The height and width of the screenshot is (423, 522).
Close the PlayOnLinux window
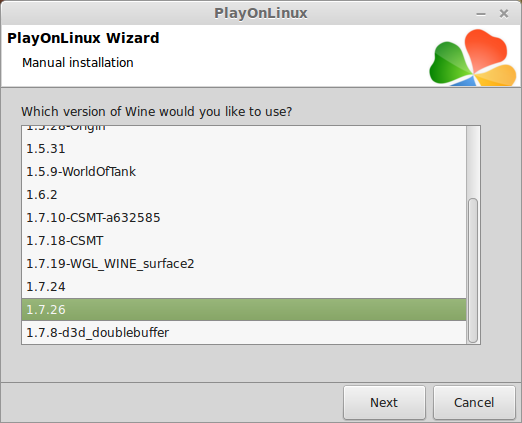[x=504, y=14]
